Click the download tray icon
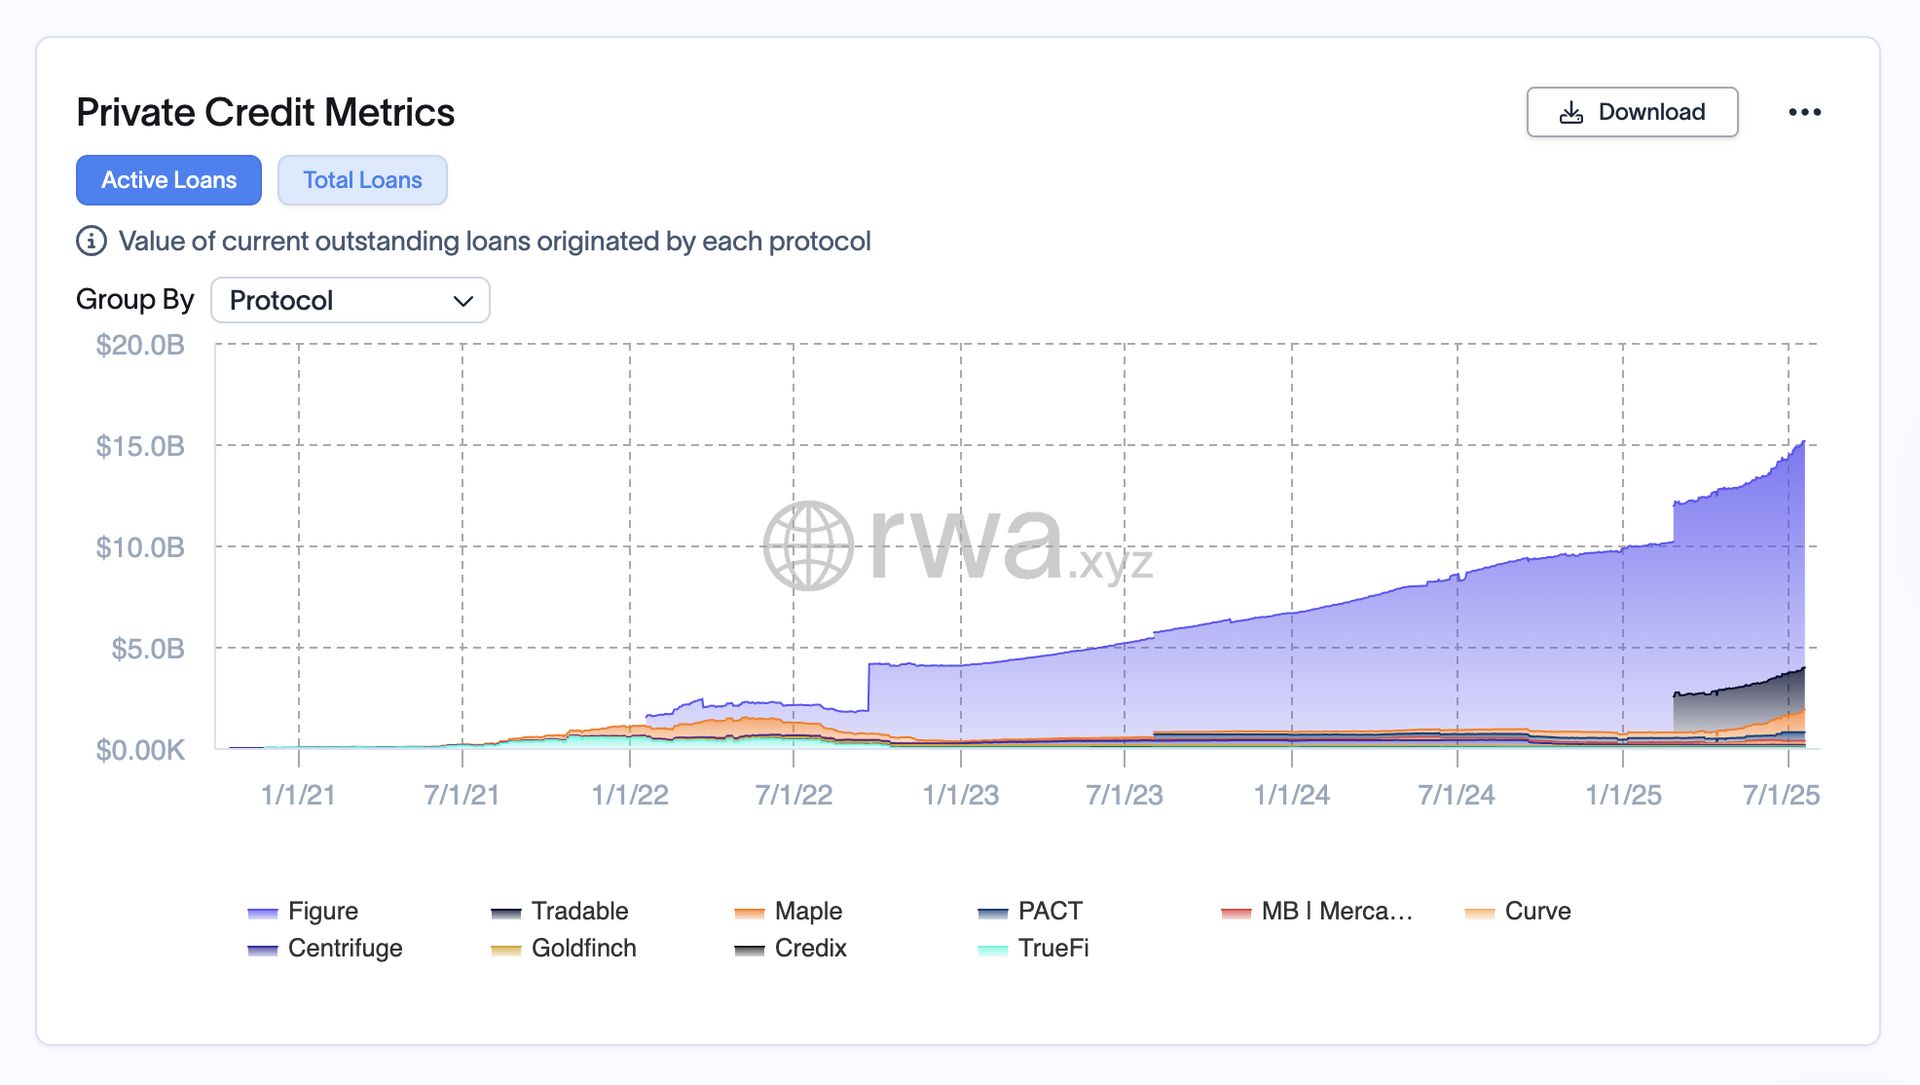 (1571, 112)
